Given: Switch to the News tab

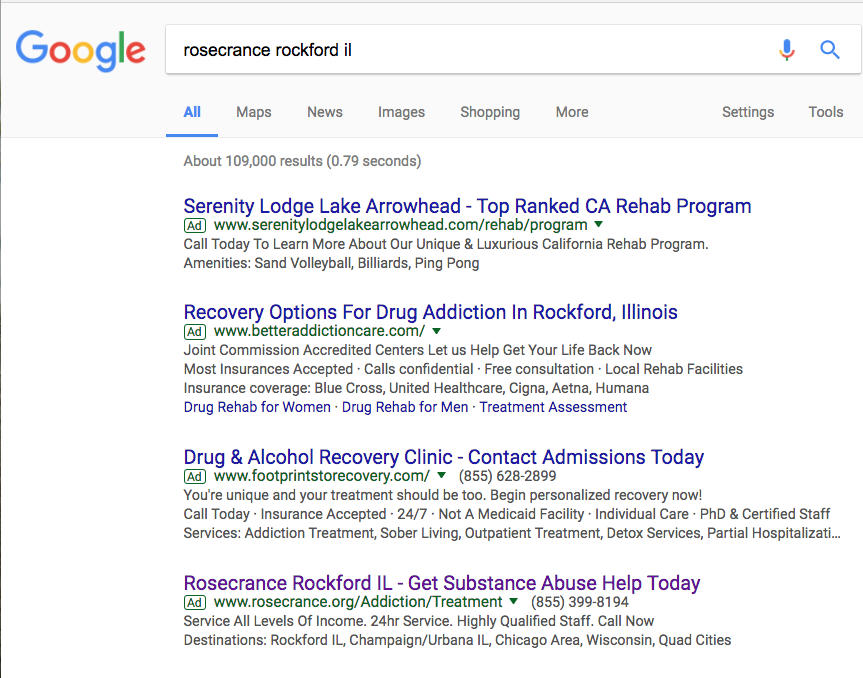Looking at the screenshot, I should click(325, 112).
